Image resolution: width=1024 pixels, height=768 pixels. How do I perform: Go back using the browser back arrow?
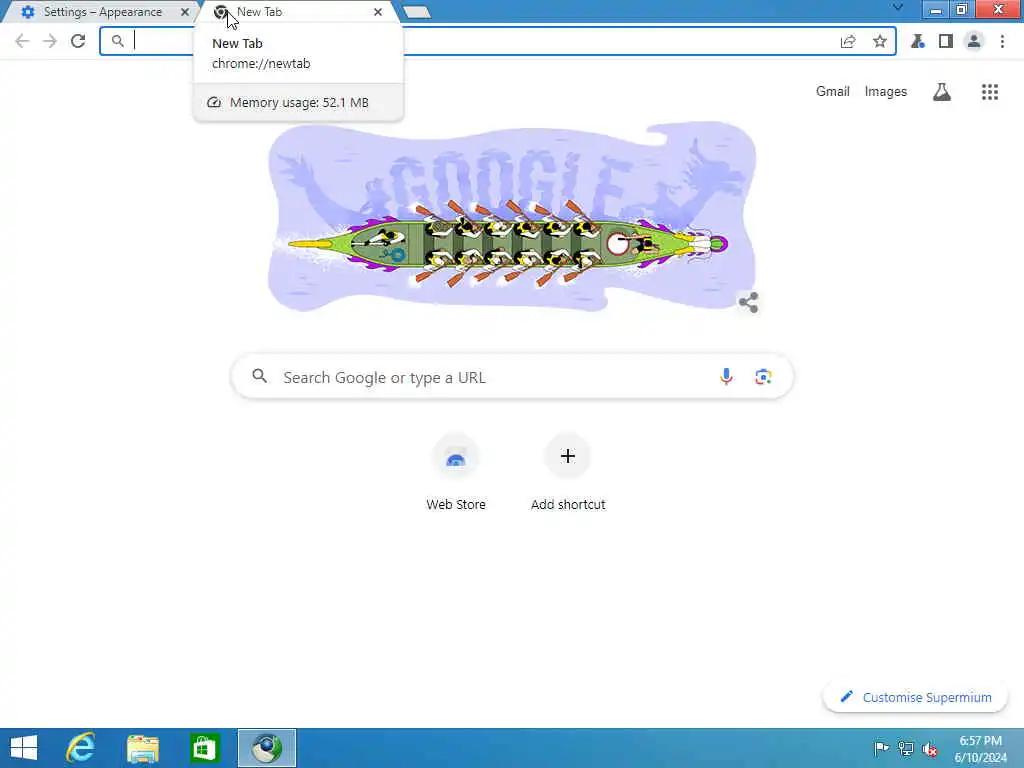pos(22,41)
